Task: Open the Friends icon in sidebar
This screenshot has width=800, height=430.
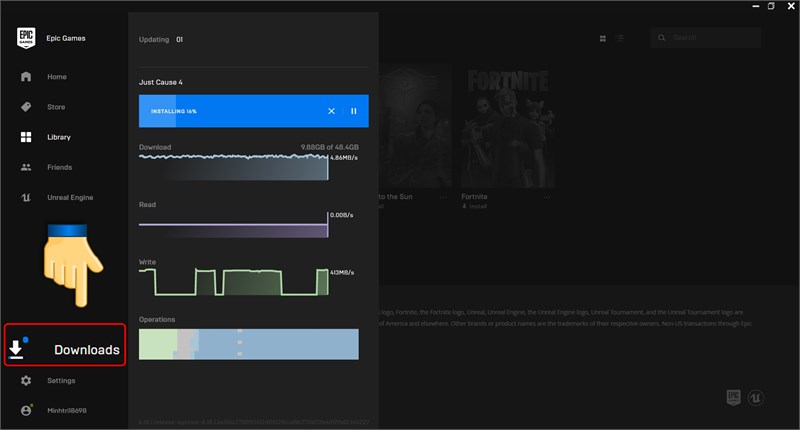Action: coord(26,167)
